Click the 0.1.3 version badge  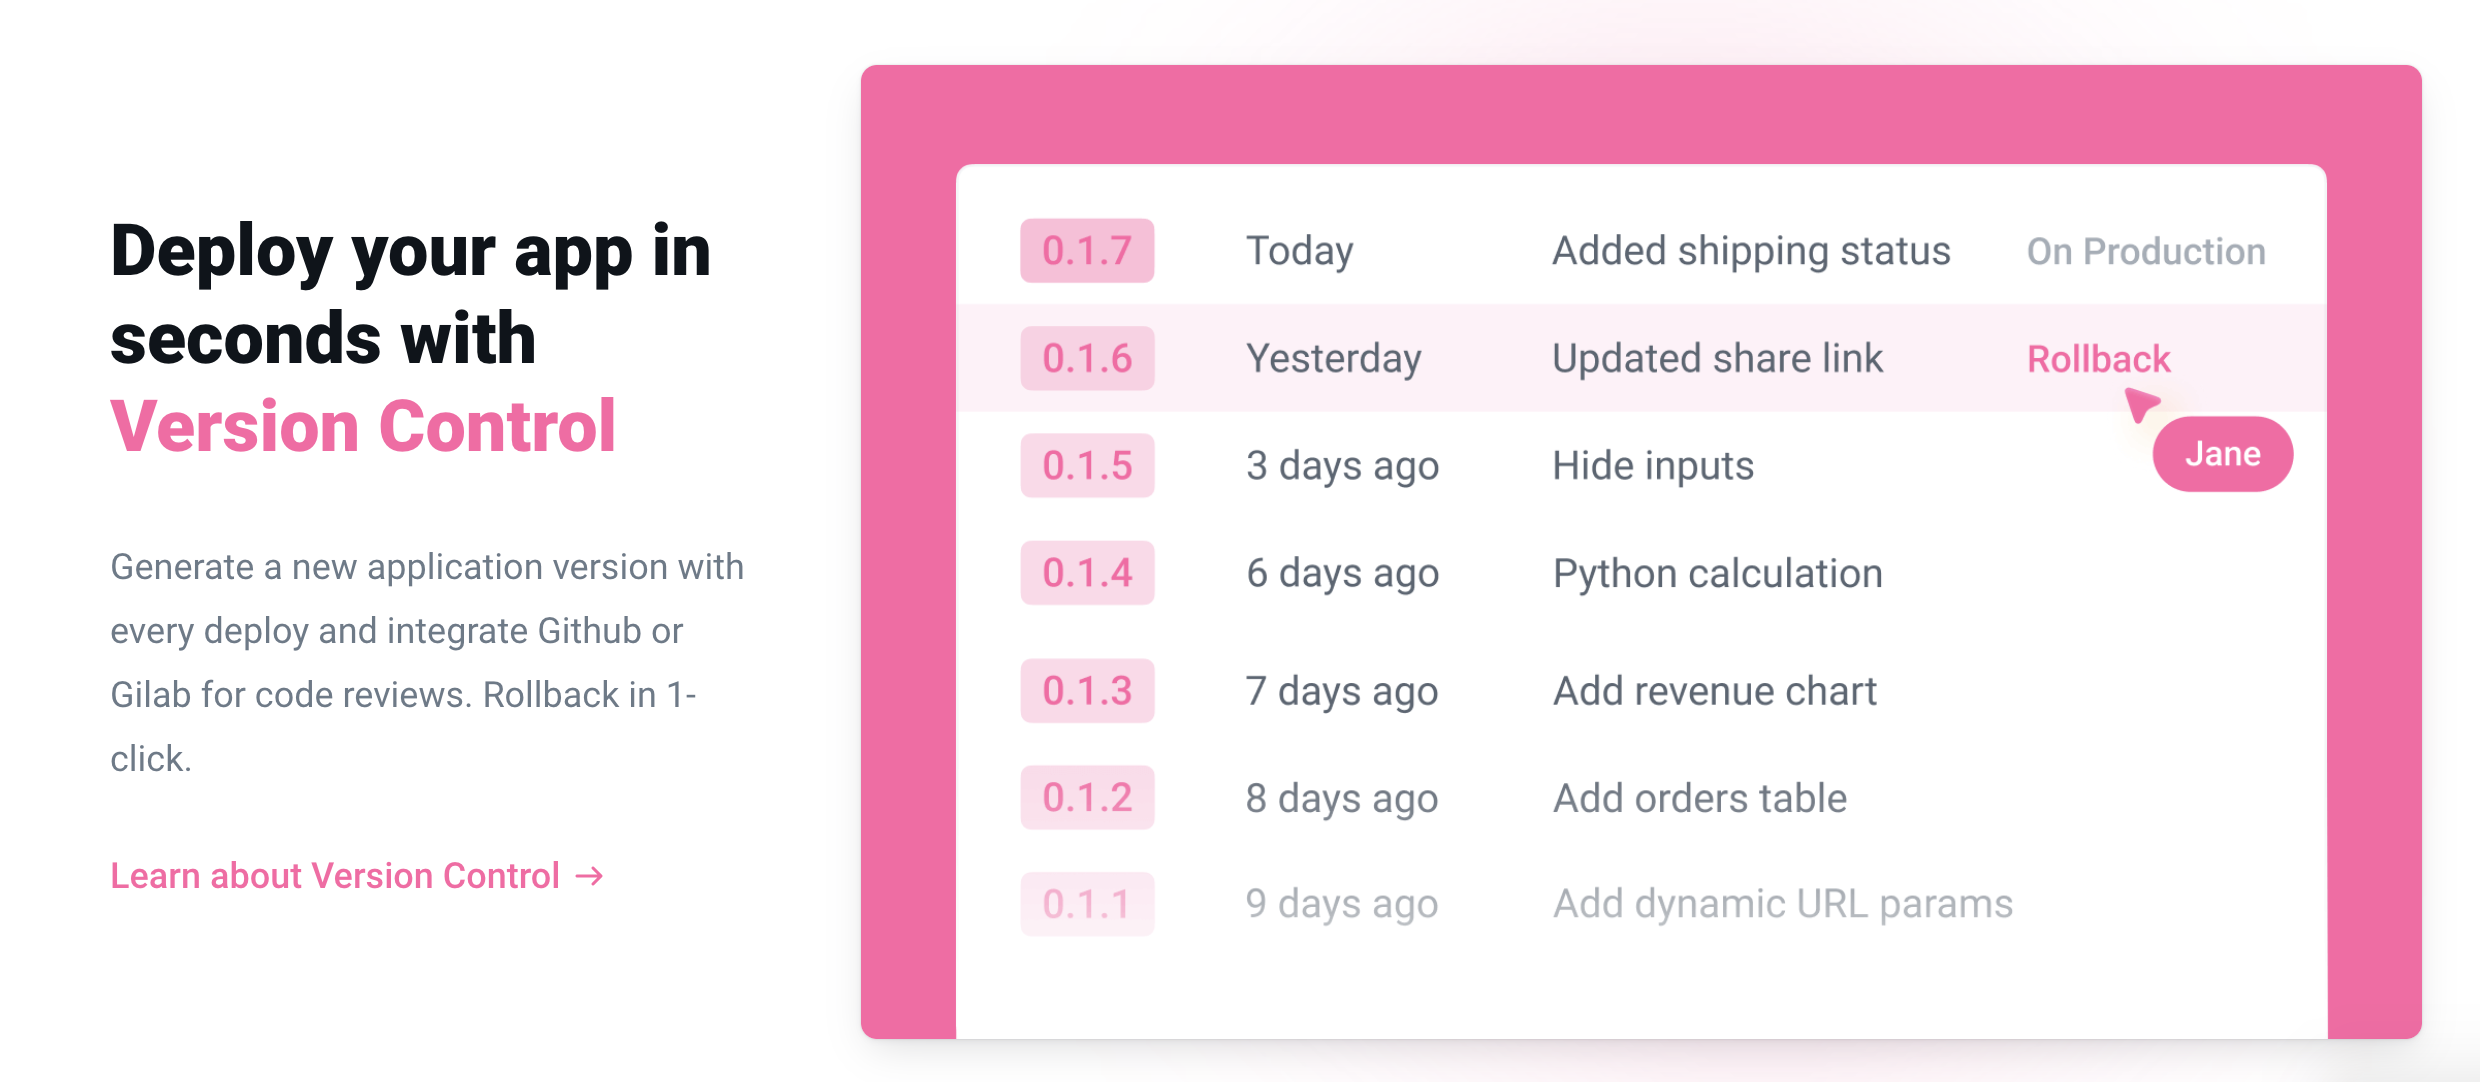click(x=1087, y=689)
